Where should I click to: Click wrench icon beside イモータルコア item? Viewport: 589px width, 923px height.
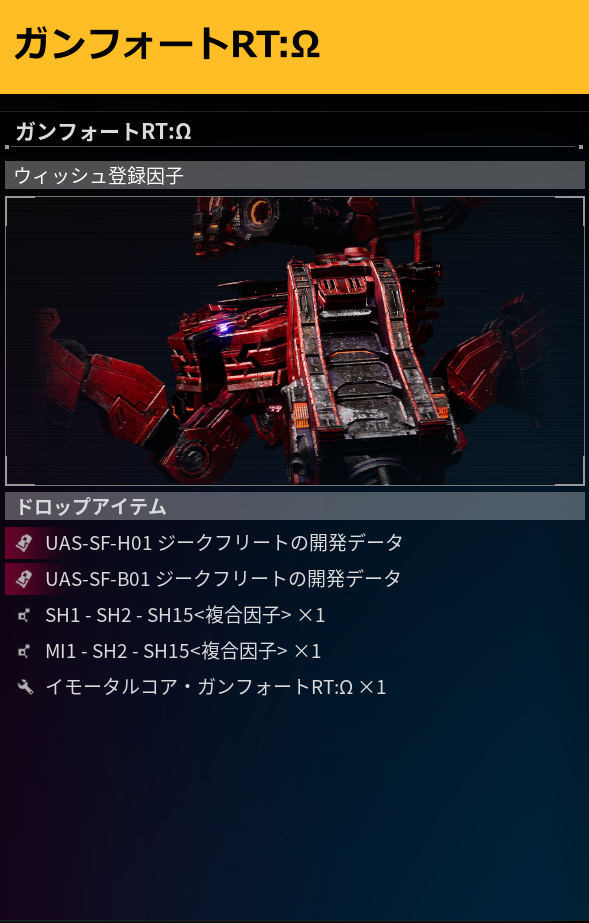coord(25,687)
